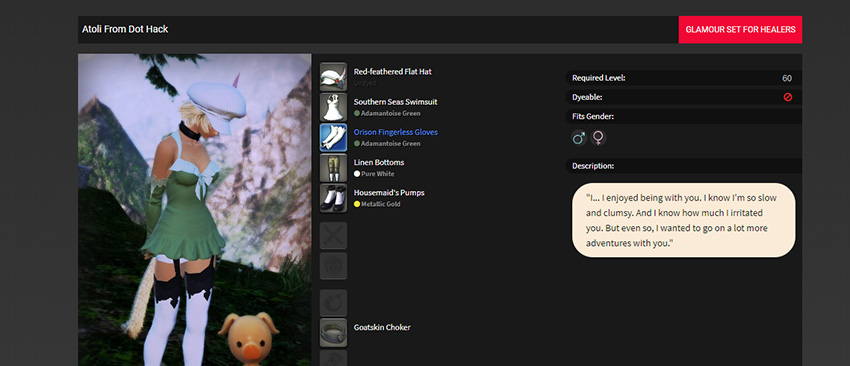Click the empty earring slot above Goatskin Choker

pyautogui.click(x=333, y=303)
